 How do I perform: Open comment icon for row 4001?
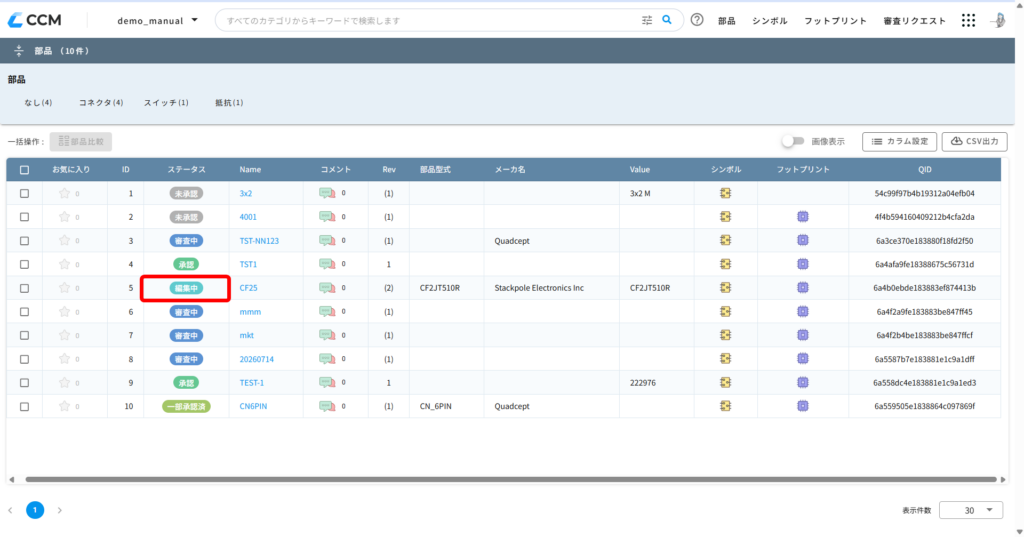[x=327, y=217]
